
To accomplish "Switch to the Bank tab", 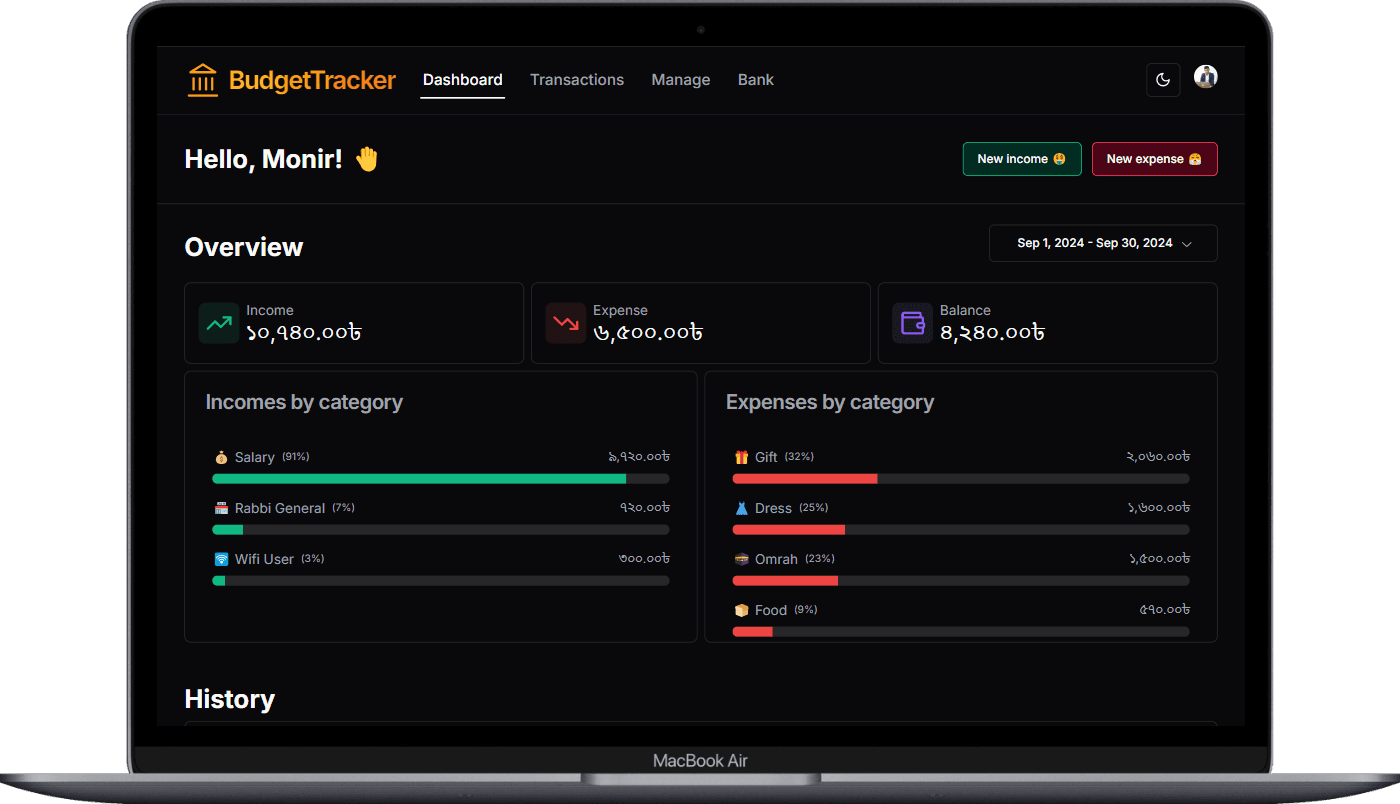I will click(x=756, y=80).
